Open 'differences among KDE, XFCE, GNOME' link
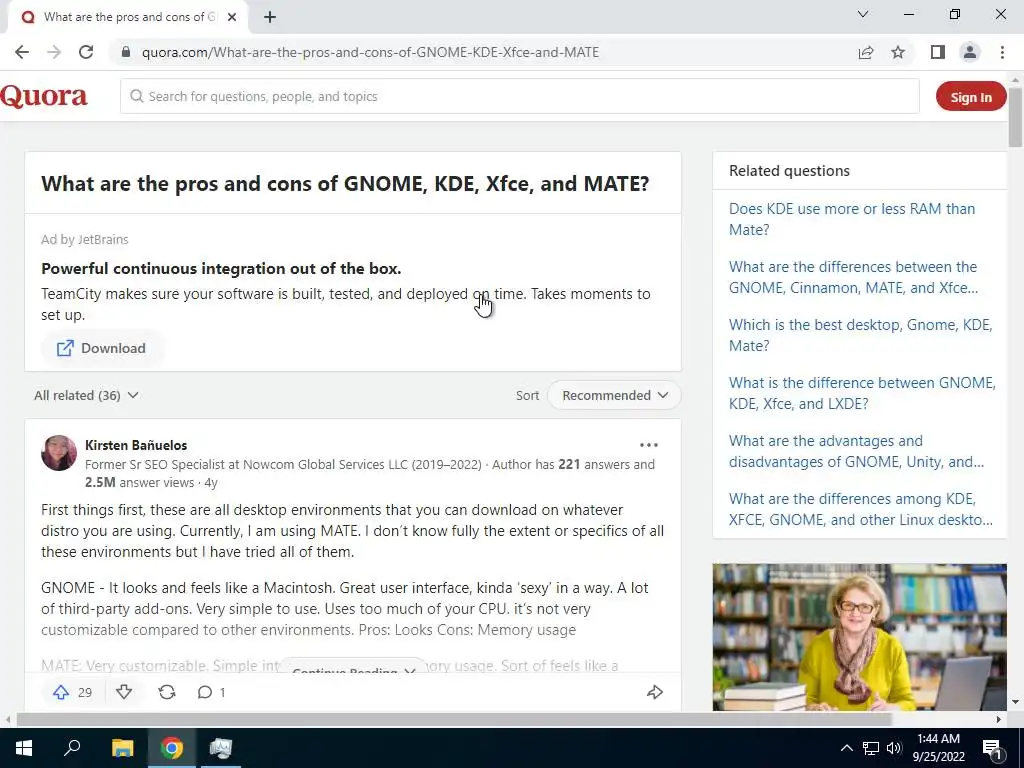Viewport: 1024px width, 768px height. click(861, 509)
